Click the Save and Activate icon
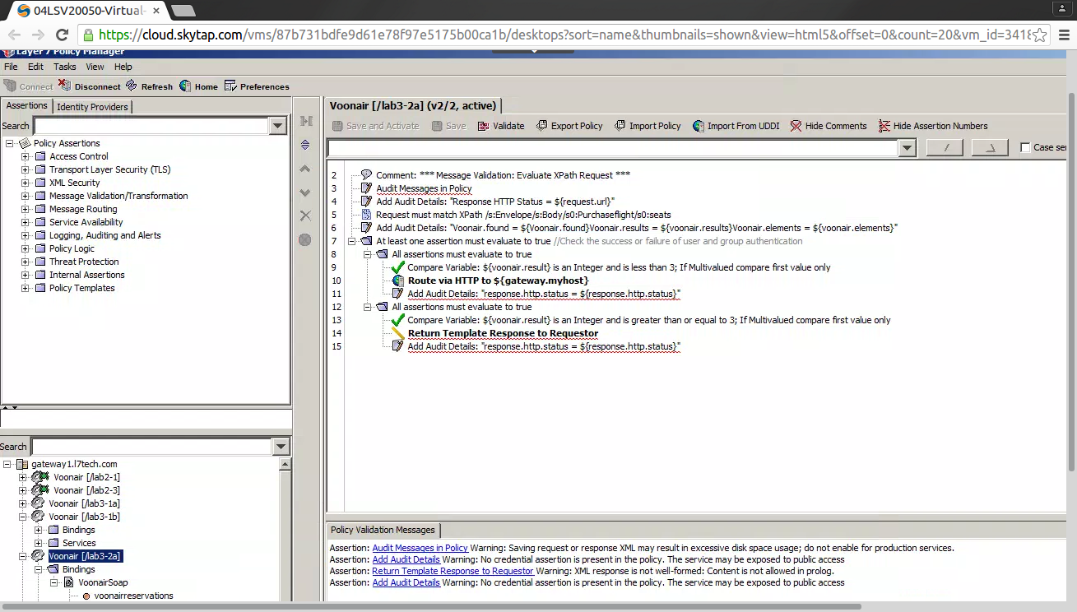 point(337,126)
